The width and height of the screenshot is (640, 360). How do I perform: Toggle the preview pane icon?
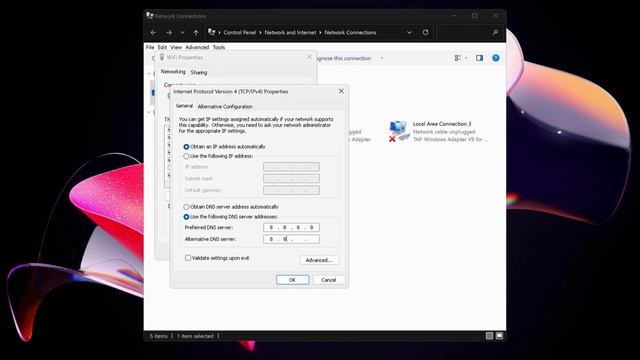pos(479,58)
